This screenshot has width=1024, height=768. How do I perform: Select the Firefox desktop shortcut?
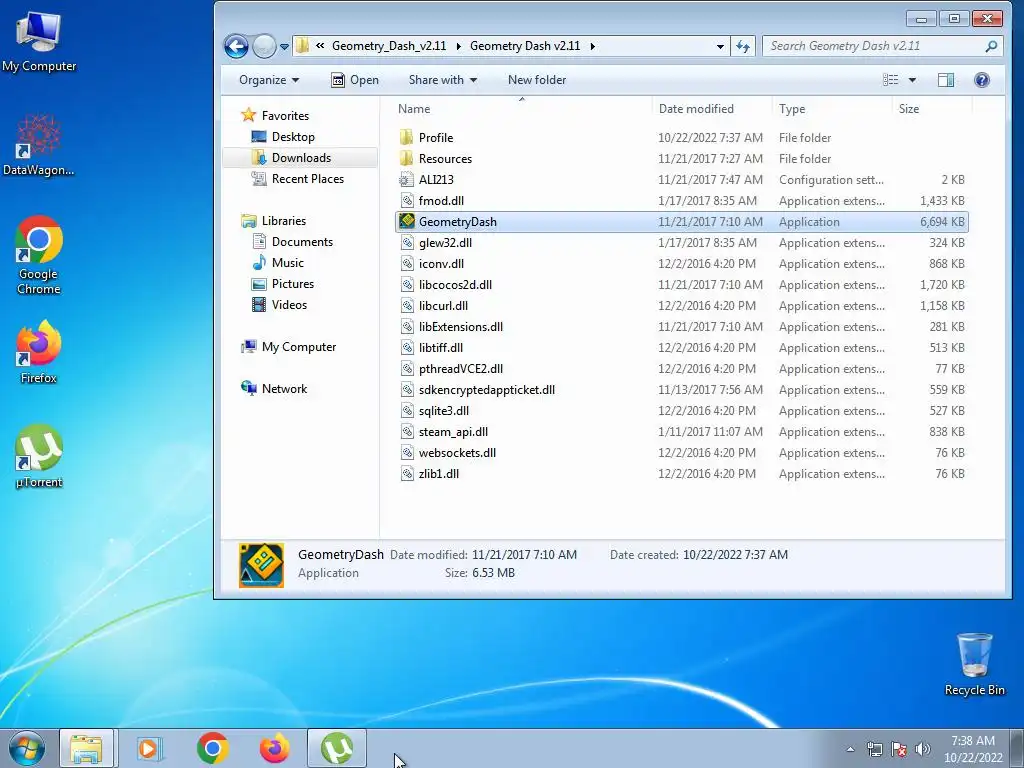tap(39, 352)
